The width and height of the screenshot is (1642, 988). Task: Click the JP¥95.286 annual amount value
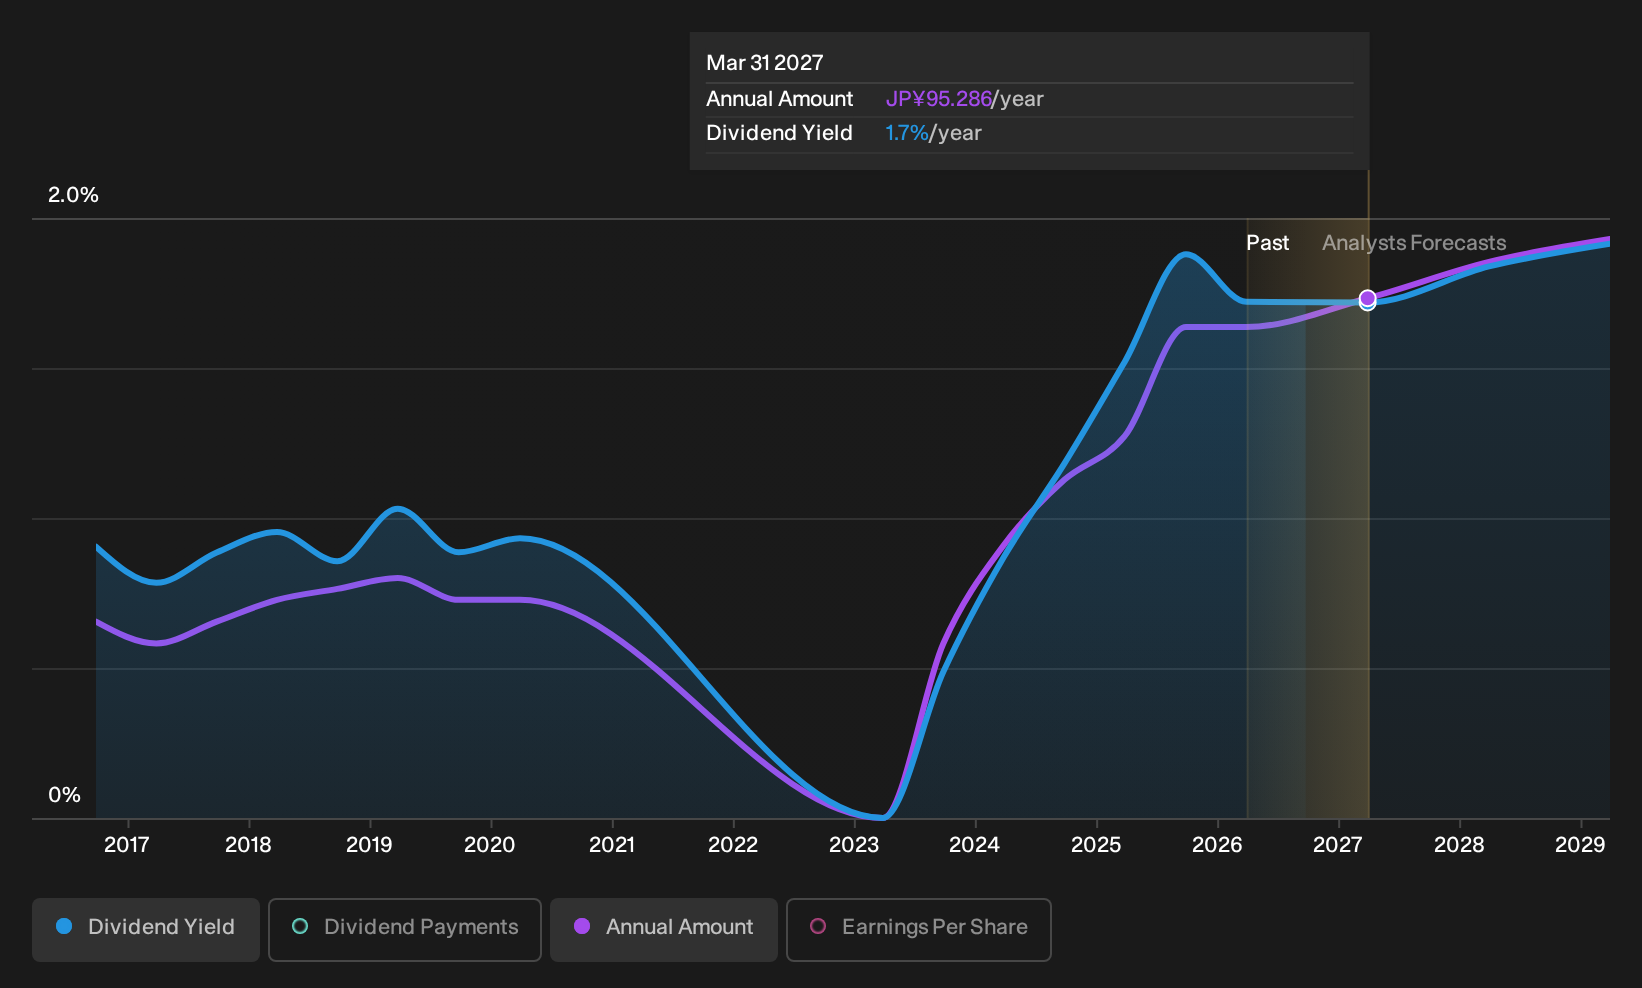[x=938, y=99]
